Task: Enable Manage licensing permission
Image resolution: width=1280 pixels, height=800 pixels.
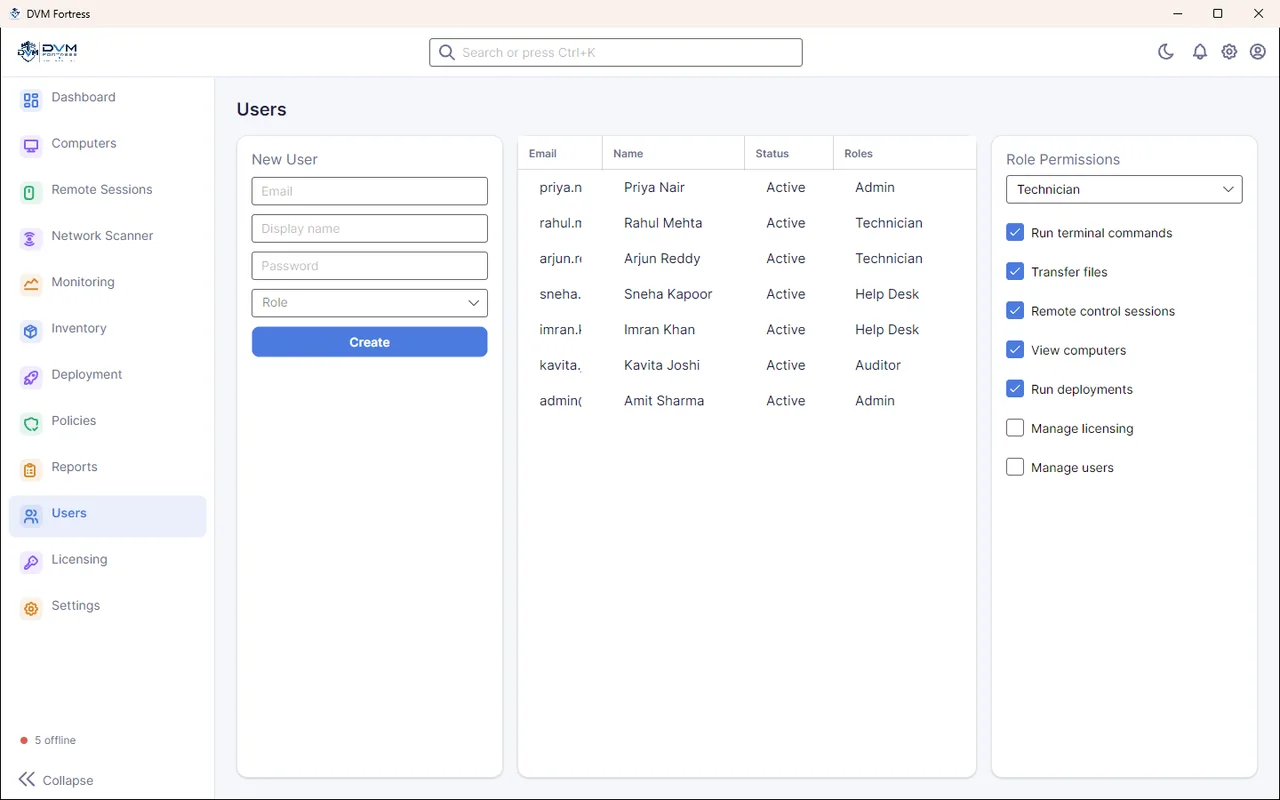Action: pyautogui.click(x=1015, y=428)
